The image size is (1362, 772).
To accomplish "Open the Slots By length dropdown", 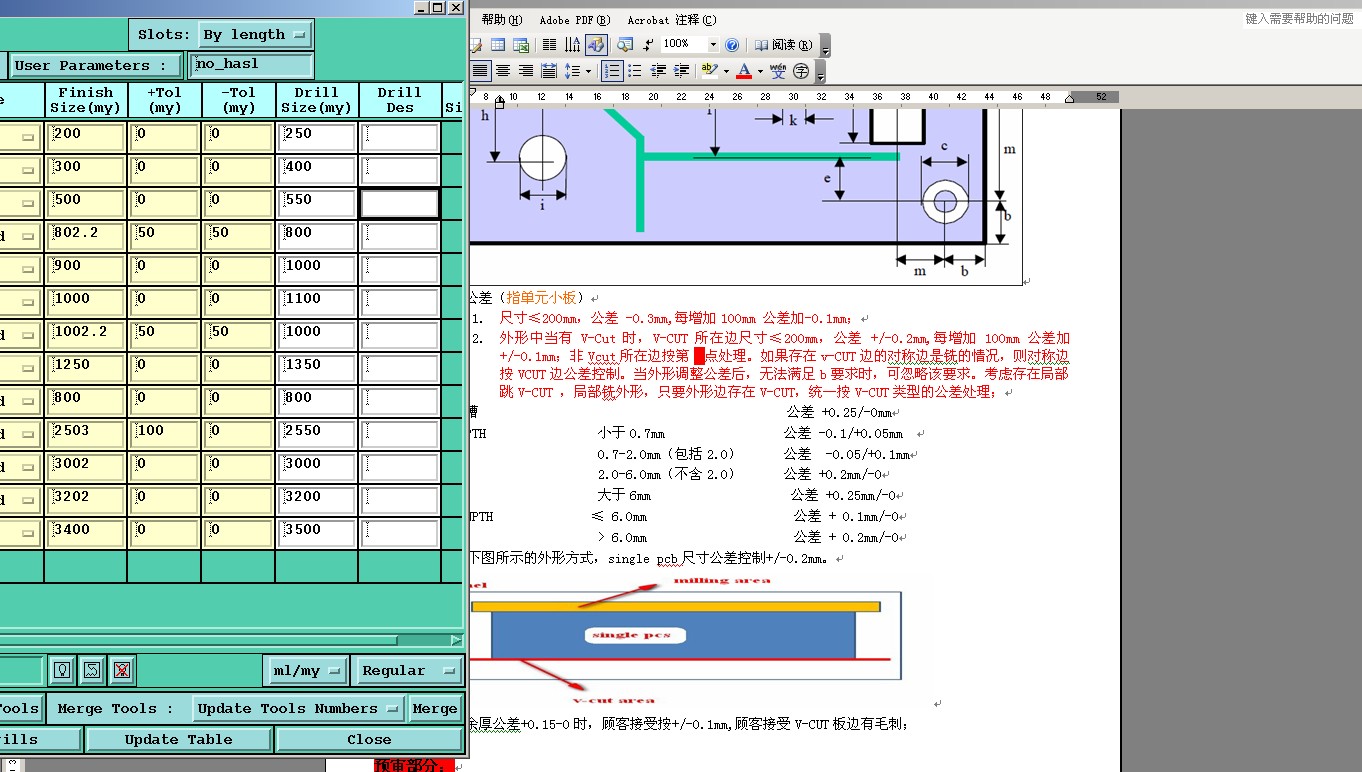I will tap(256, 34).
